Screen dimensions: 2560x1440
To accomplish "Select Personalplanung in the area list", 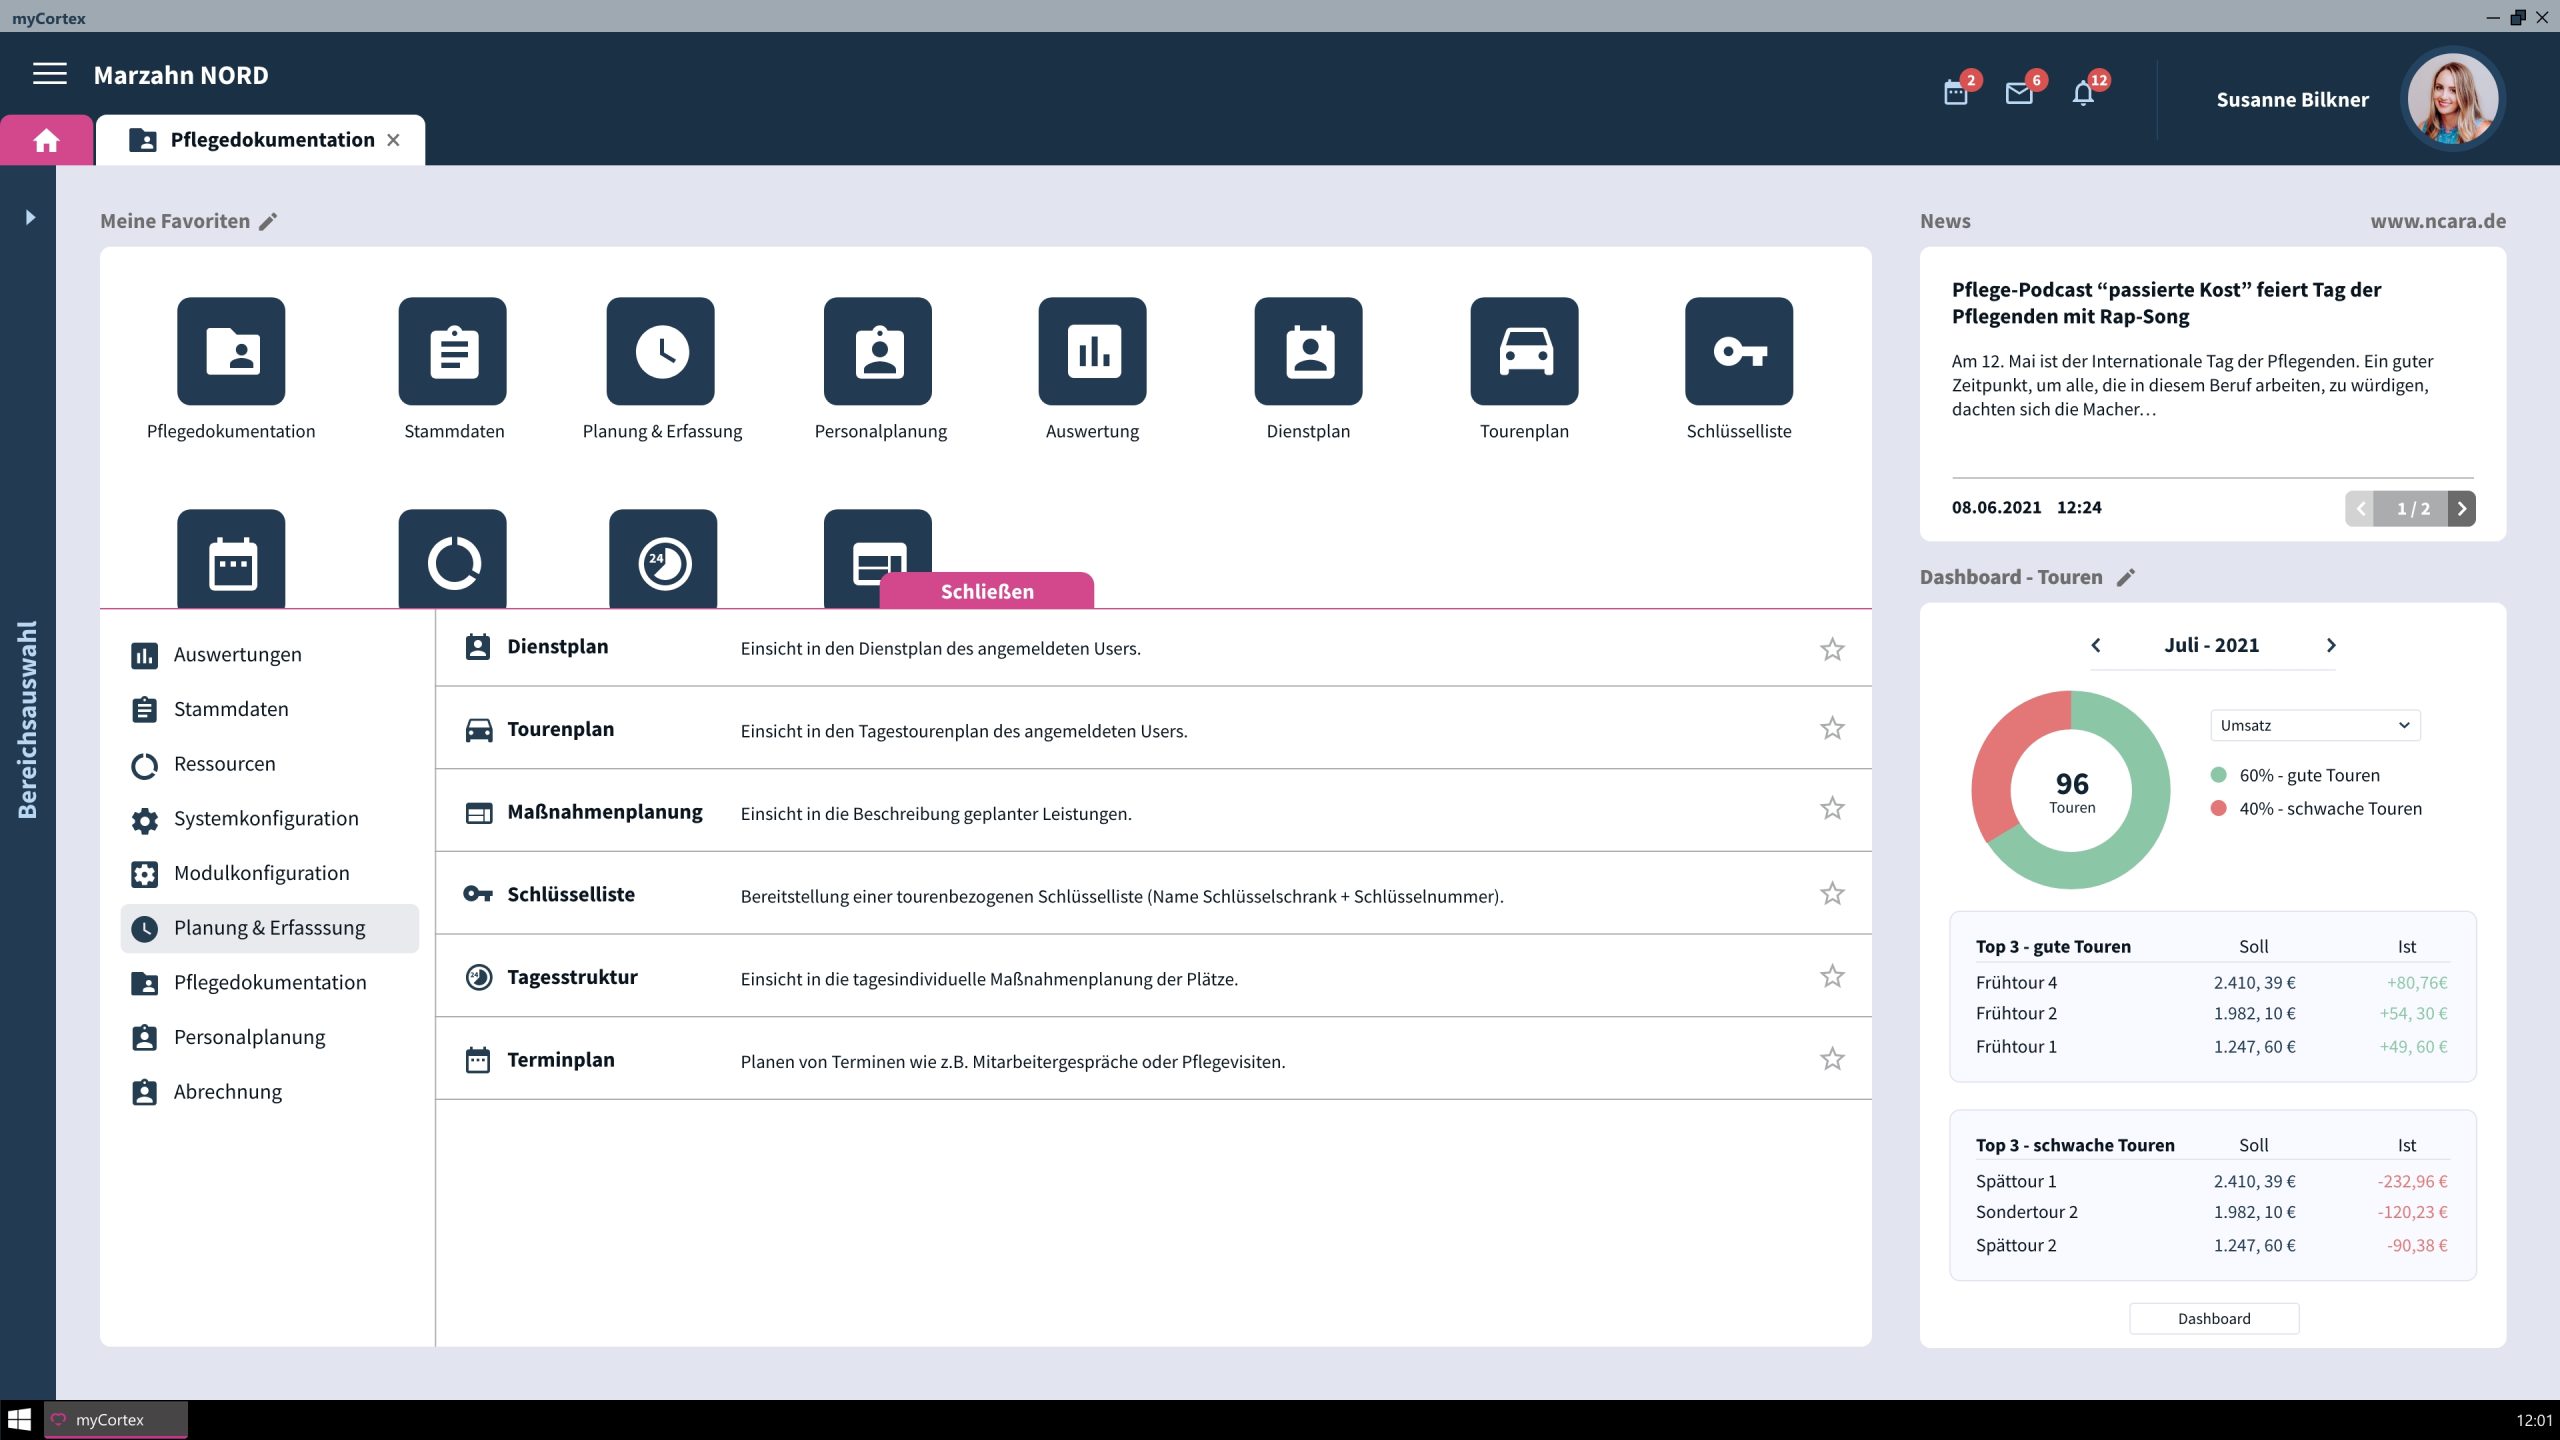I will [270, 1037].
